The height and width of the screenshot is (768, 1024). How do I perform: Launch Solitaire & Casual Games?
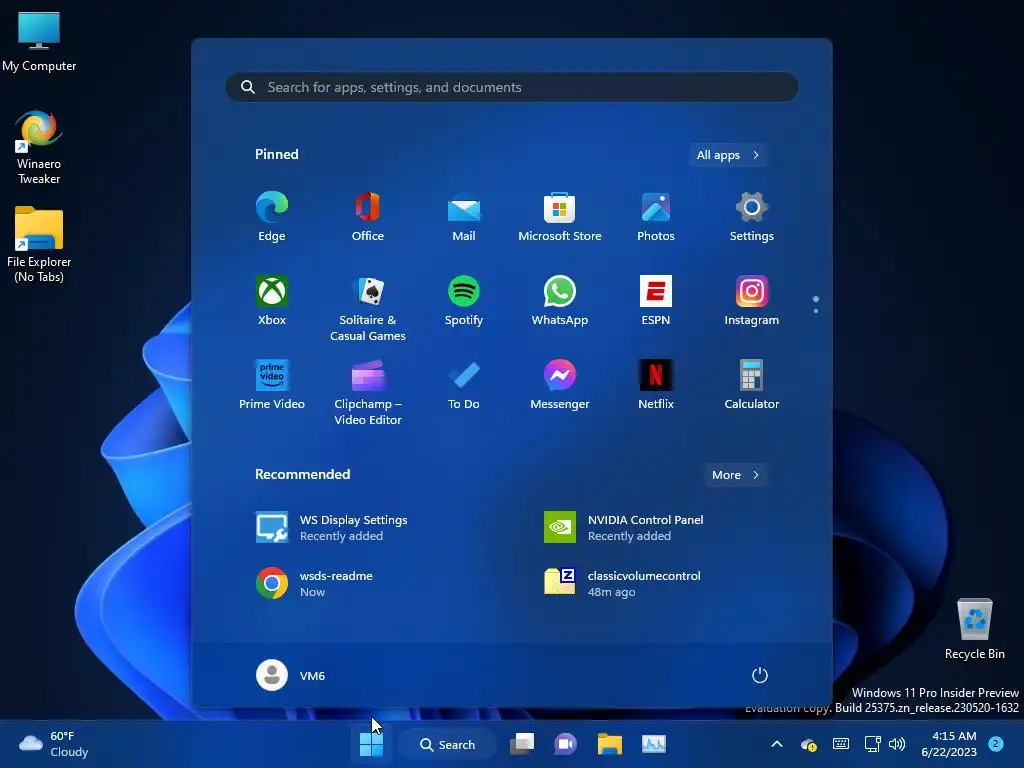[x=368, y=308]
